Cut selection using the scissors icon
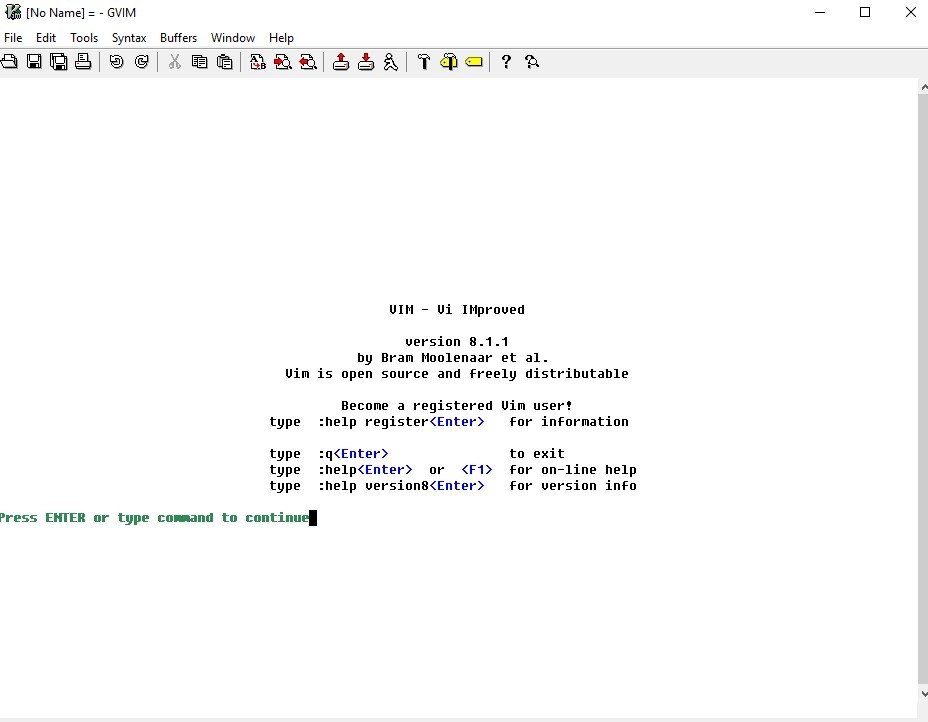Screen dimensions: 928x722 pyautogui.click(x=175, y=62)
